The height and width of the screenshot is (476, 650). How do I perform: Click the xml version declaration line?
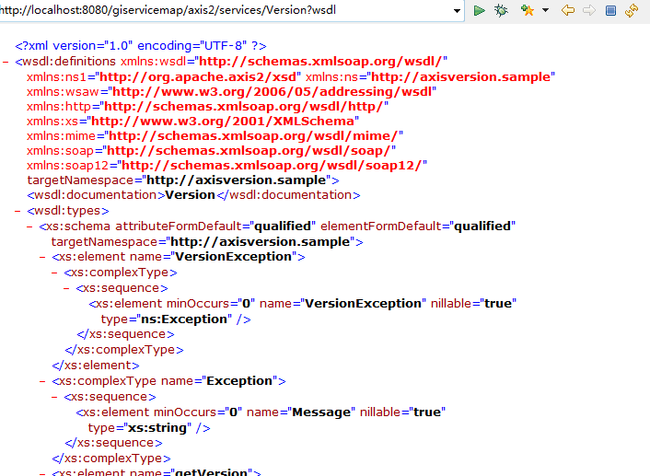tap(141, 46)
